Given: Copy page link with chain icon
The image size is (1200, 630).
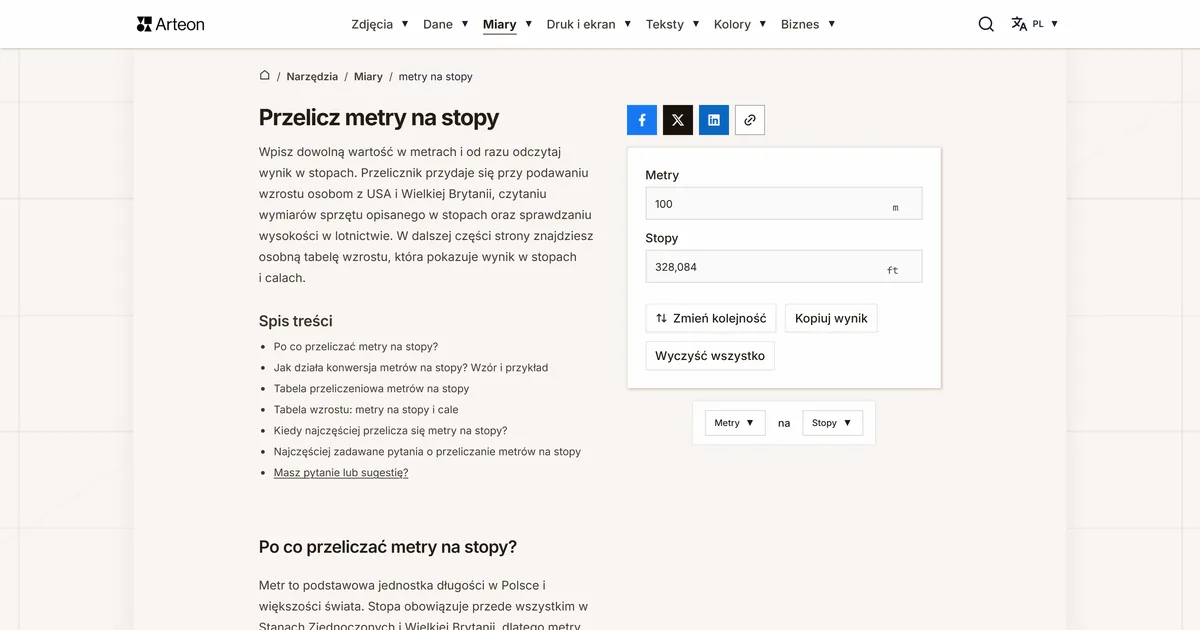Looking at the screenshot, I should [750, 120].
